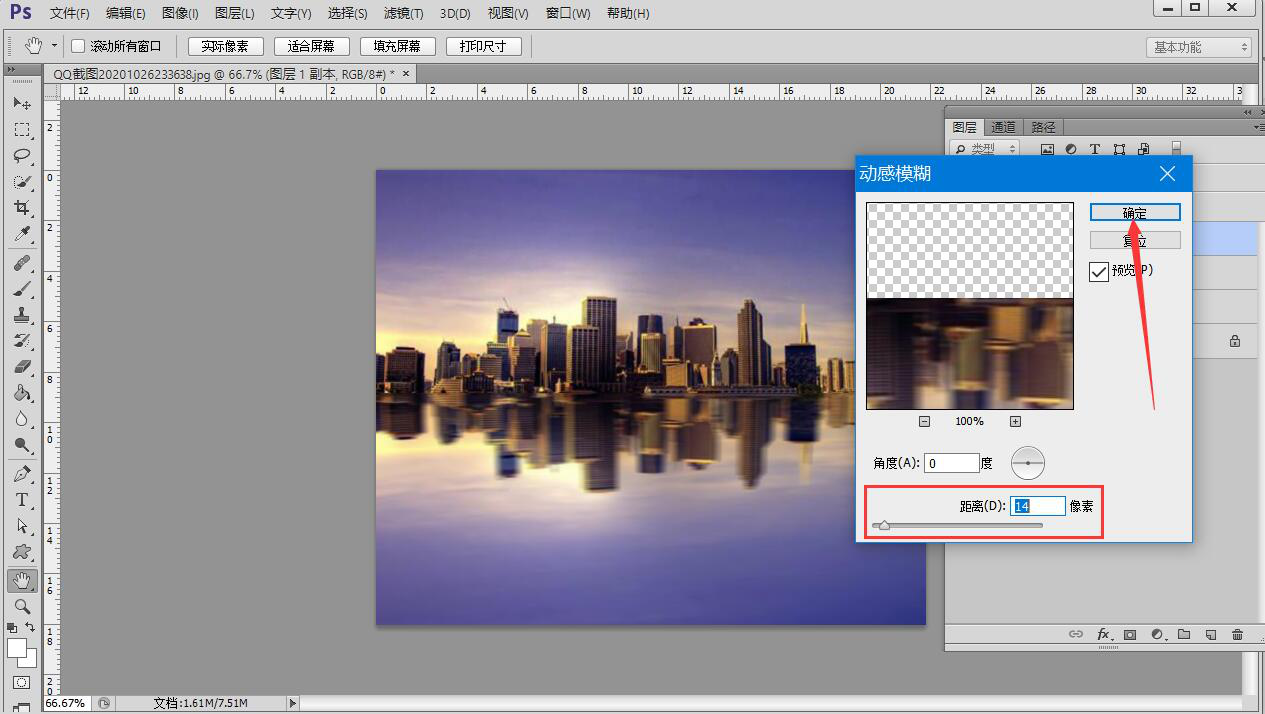The height and width of the screenshot is (714, 1265).
Task: Click the 确定 button in blur dialog
Action: [x=1135, y=212]
